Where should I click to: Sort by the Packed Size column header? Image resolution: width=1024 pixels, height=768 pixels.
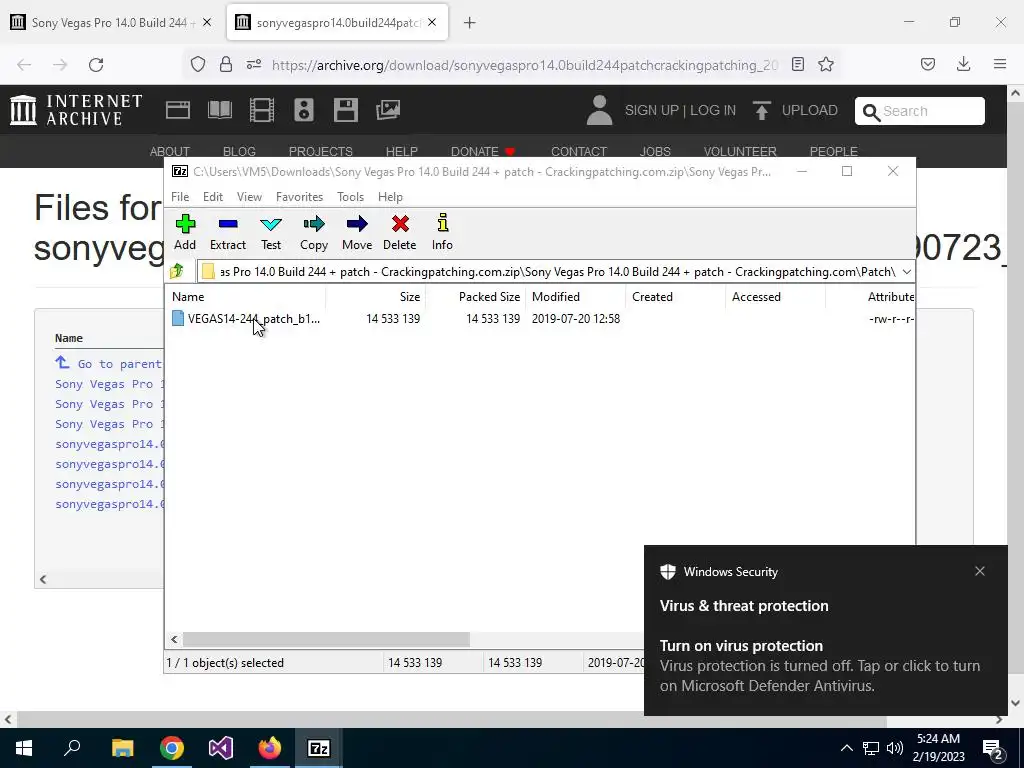tap(475, 296)
